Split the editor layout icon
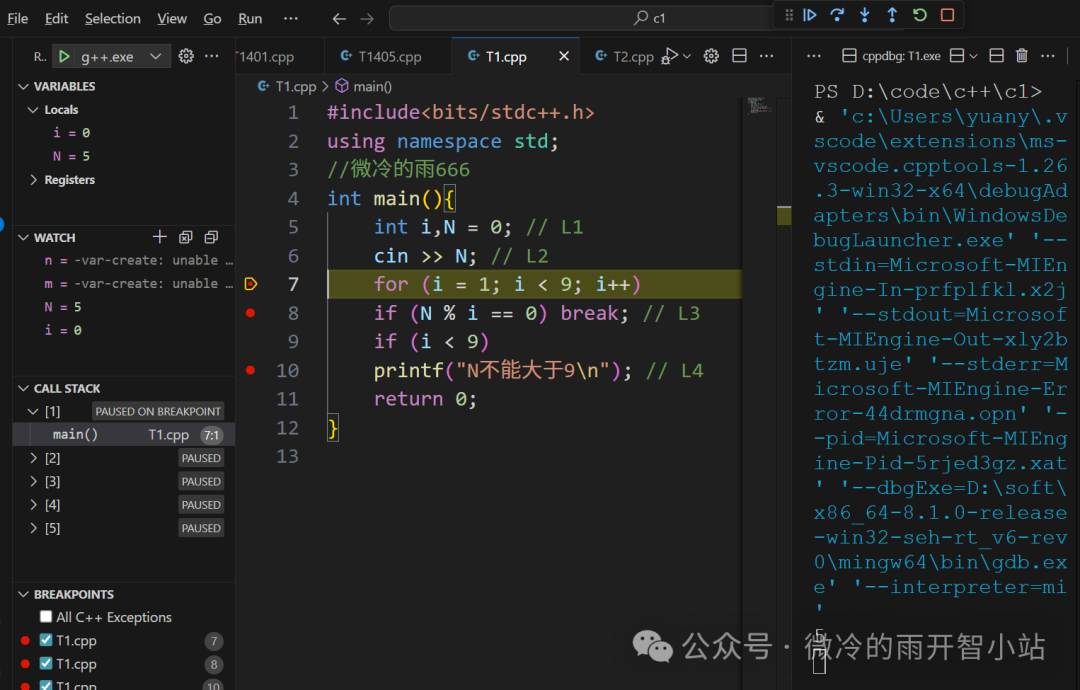1080x690 pixels. click(x=739, y=56)
